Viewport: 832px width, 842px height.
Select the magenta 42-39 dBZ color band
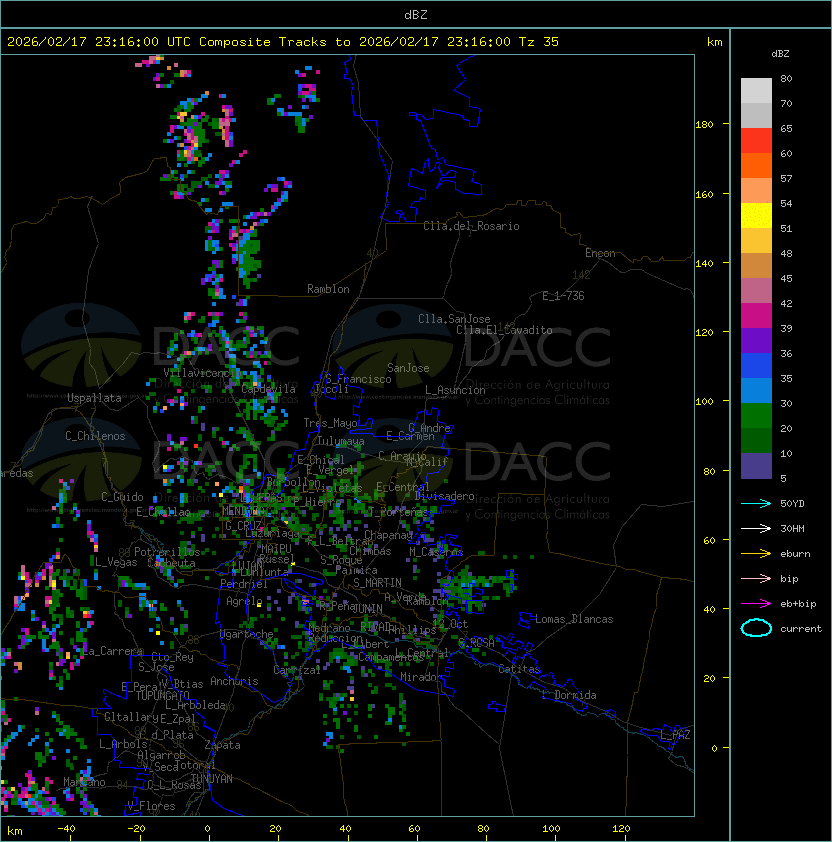(x=756, y=316)
